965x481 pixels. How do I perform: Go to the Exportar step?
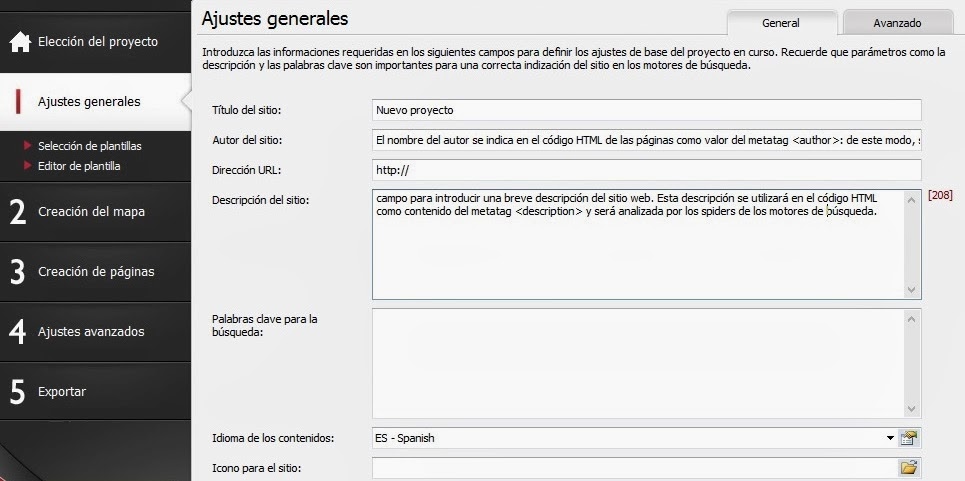coord(95,392)
